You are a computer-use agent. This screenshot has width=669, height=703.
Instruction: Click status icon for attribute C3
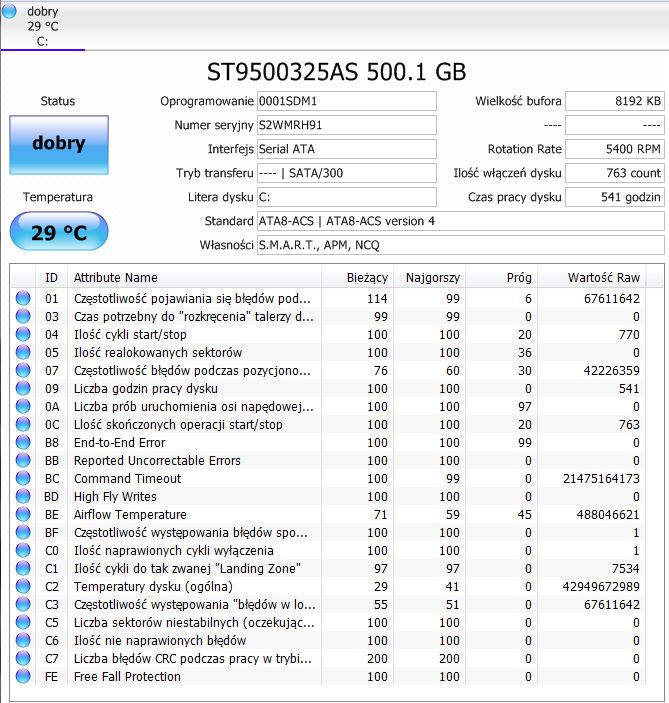click(23, 604)
